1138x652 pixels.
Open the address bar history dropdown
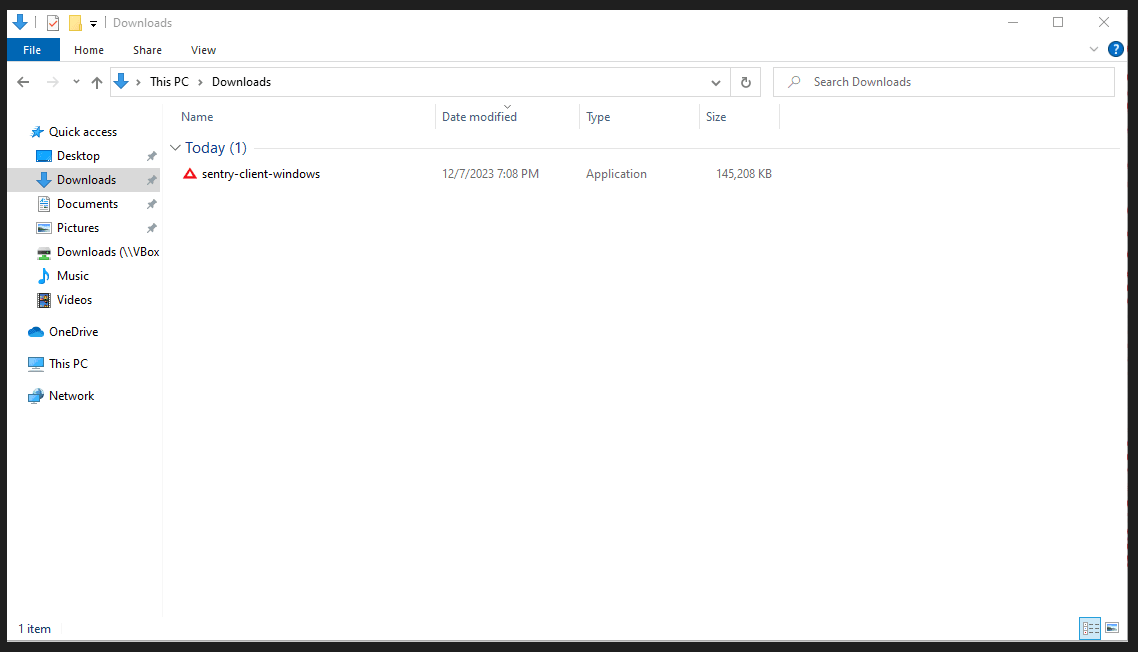pos(716,82)
